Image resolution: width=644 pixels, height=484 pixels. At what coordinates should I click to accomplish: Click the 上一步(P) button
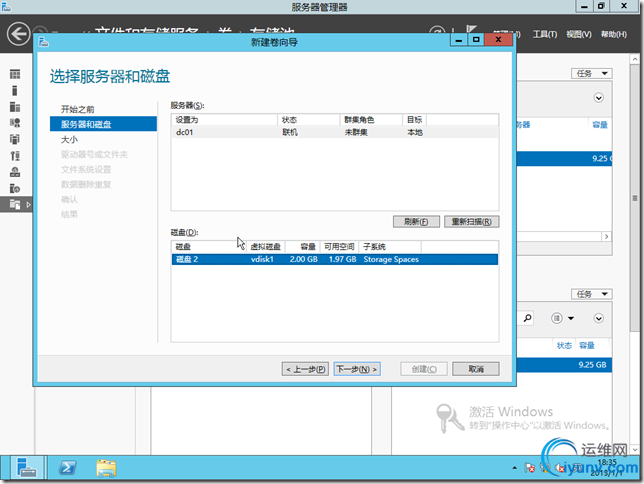pos(305,369)
